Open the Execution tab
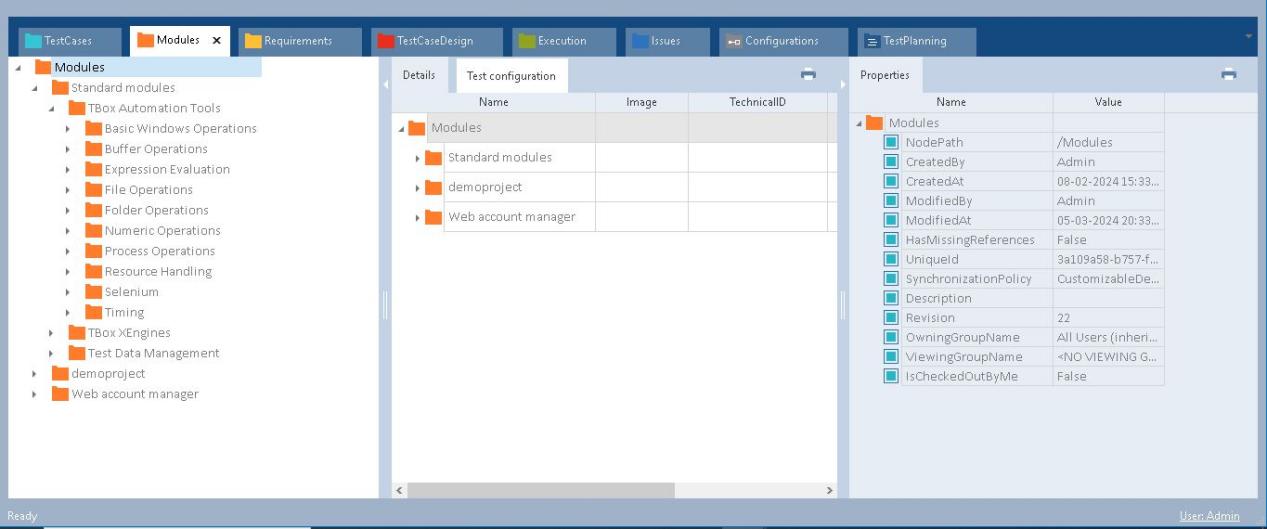 tap(564, 41)
